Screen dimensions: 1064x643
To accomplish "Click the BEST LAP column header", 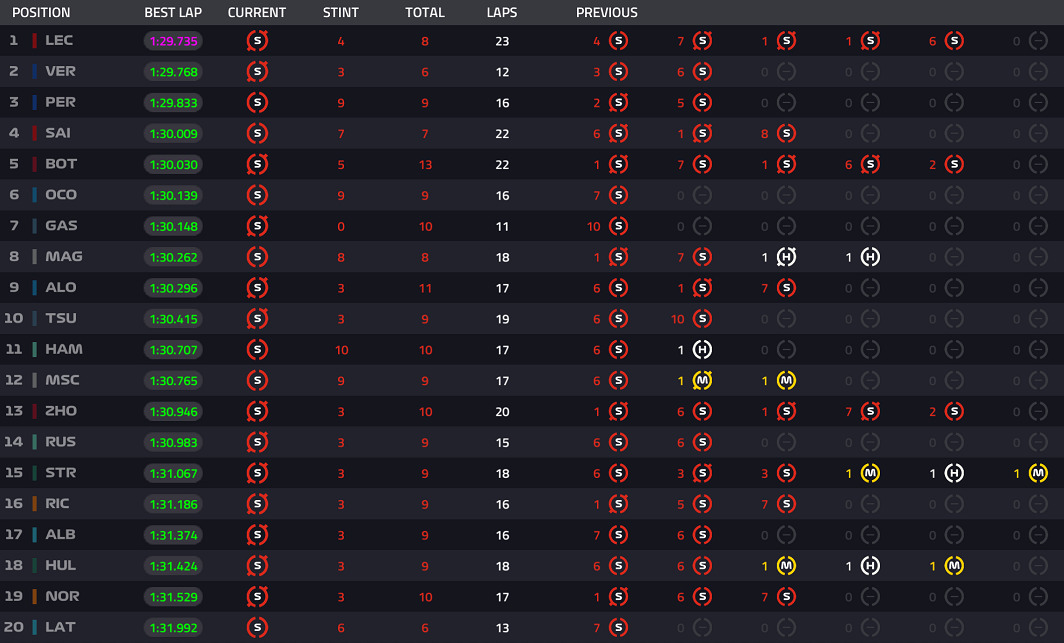I will click(x=173, y=12).
